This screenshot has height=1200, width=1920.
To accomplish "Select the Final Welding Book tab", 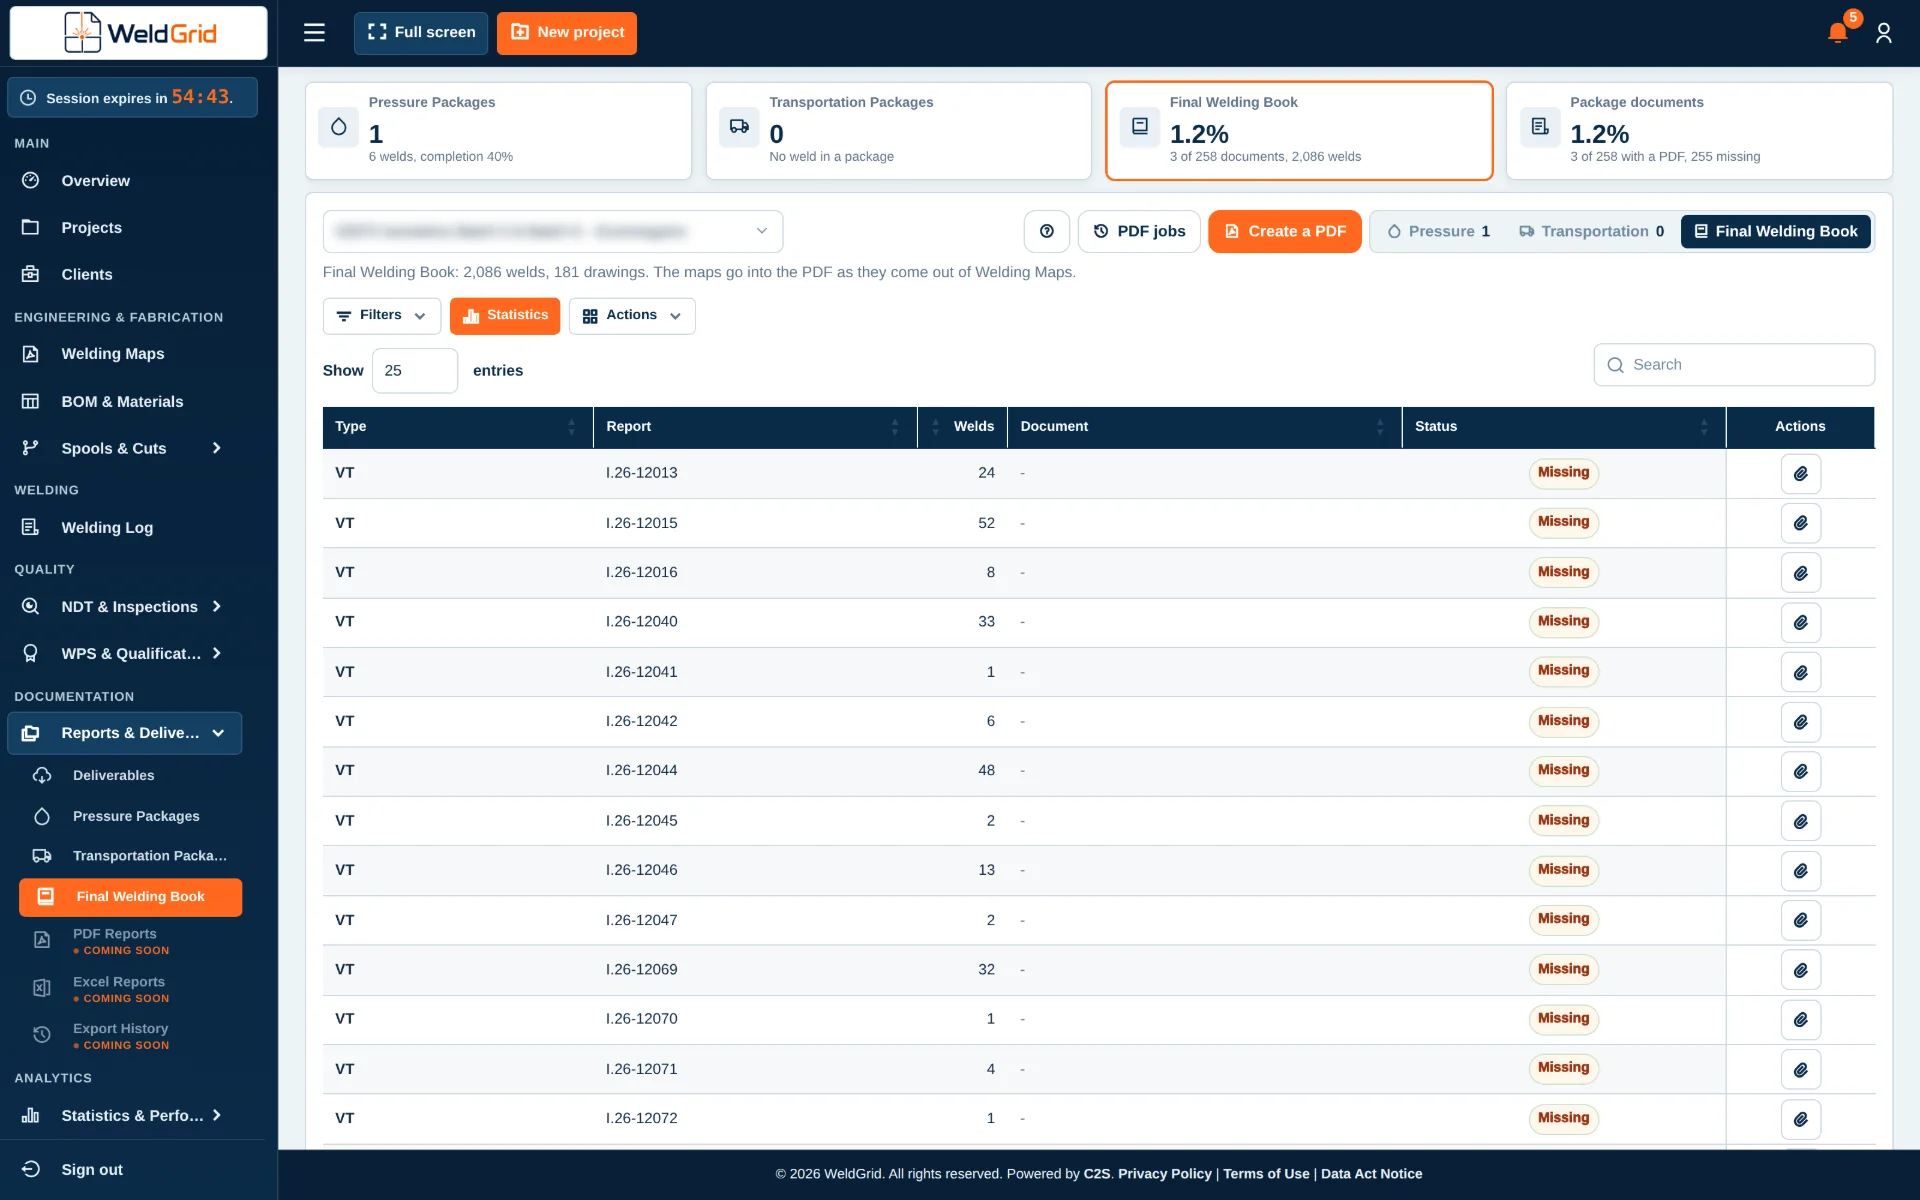I will click(1775, 231).
